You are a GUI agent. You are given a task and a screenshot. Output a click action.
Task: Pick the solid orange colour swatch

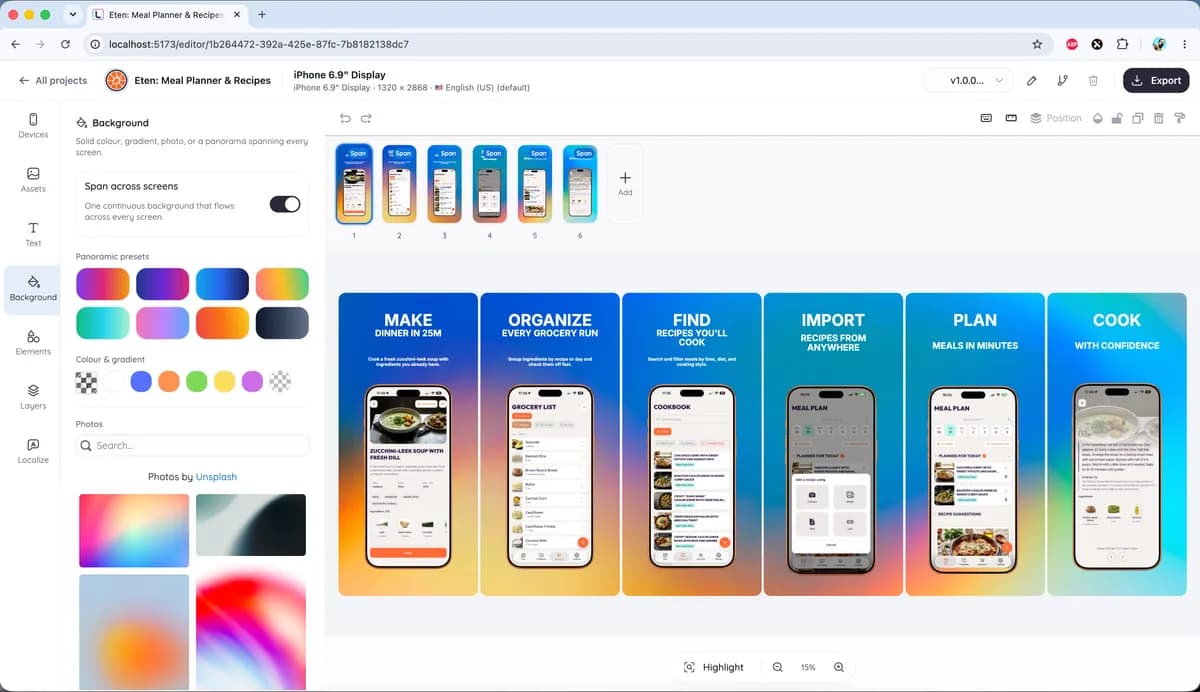(x=169, y=381)
